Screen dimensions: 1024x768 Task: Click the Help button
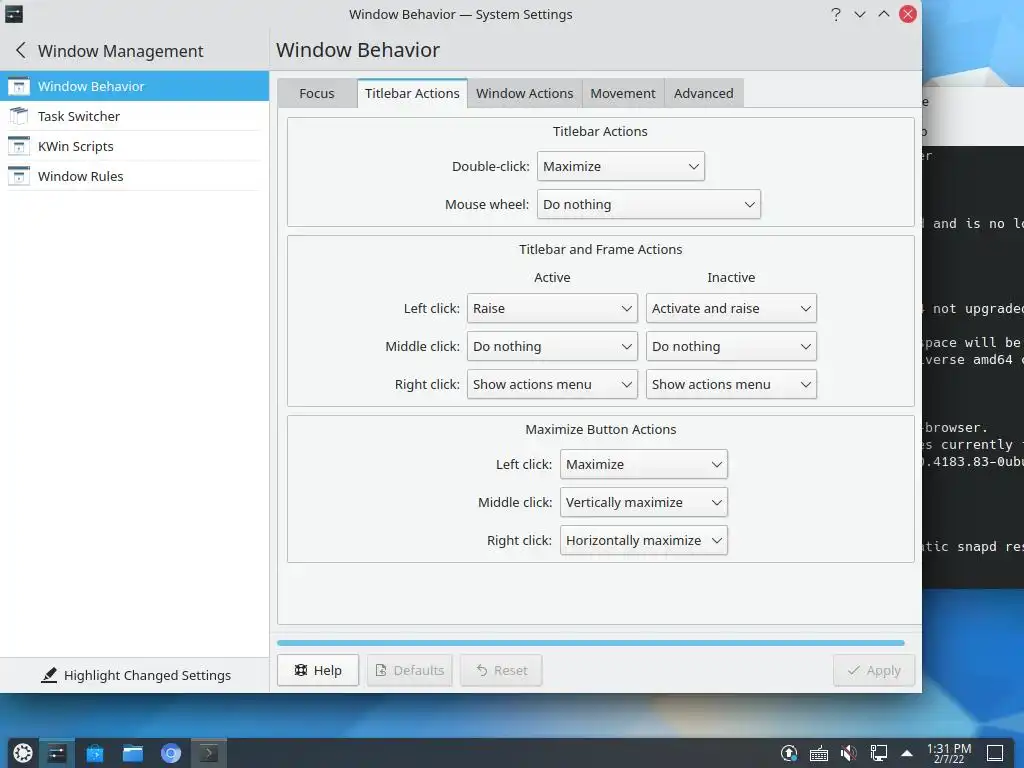point(318,670)
